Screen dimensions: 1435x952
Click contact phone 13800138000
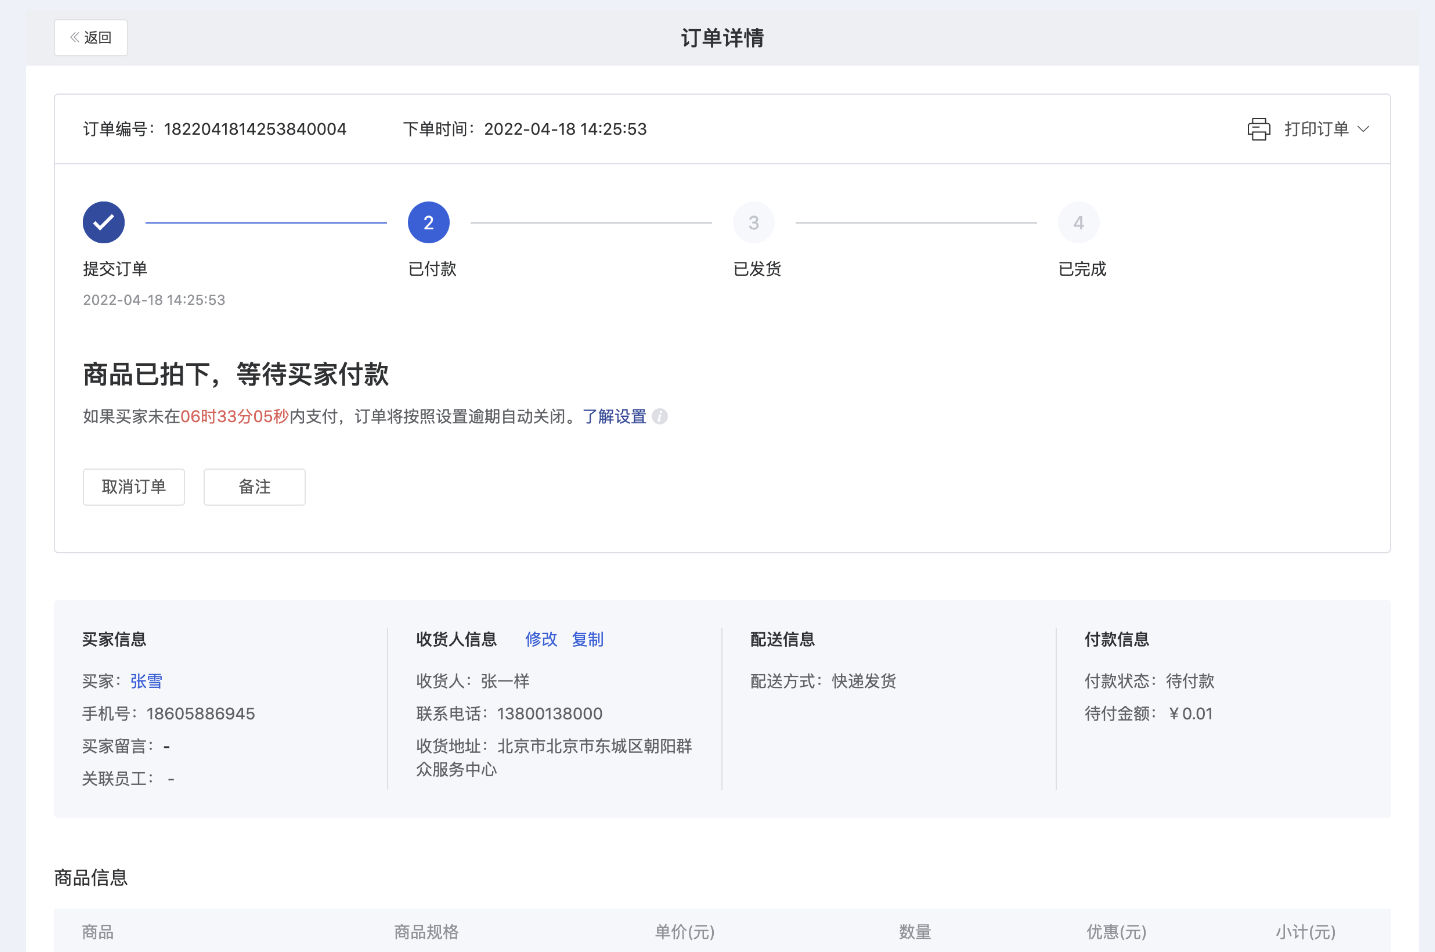pyautogui.click(x=550, y=714)
